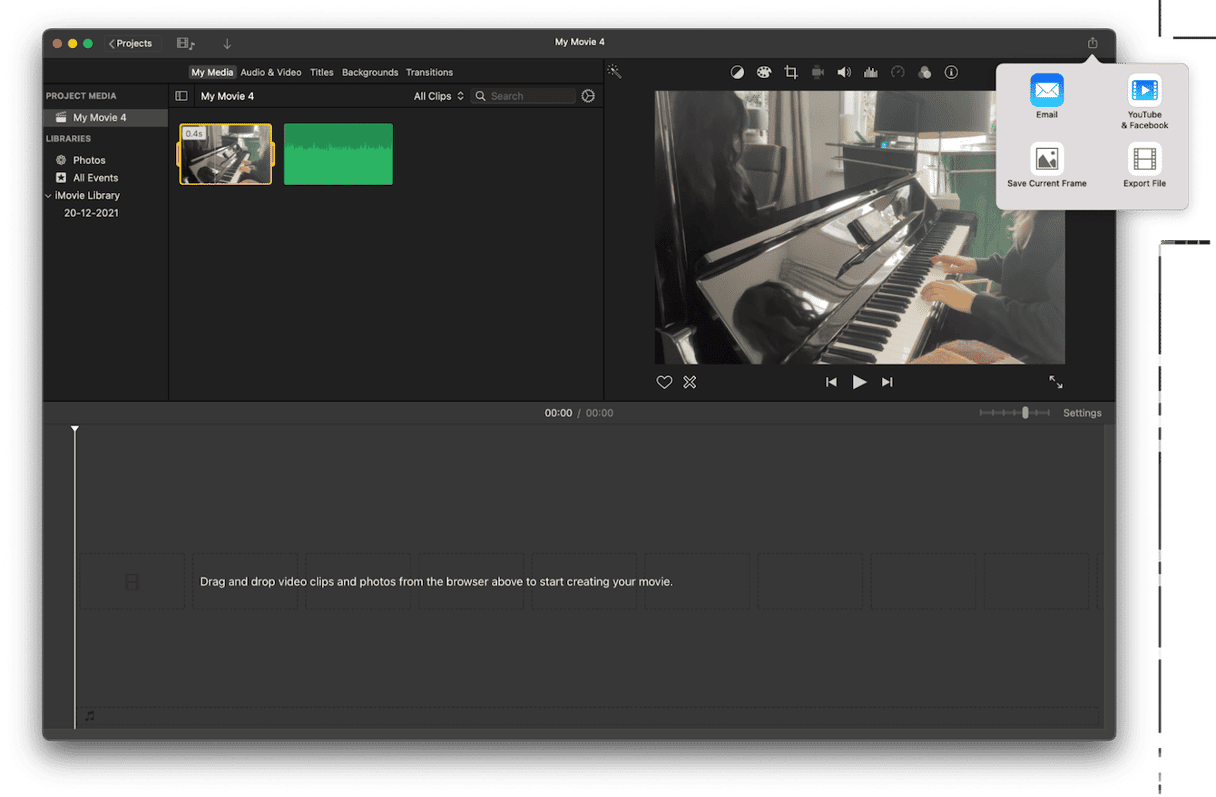
Task: Go back using the Projects button
Action: tap(130, 43)
